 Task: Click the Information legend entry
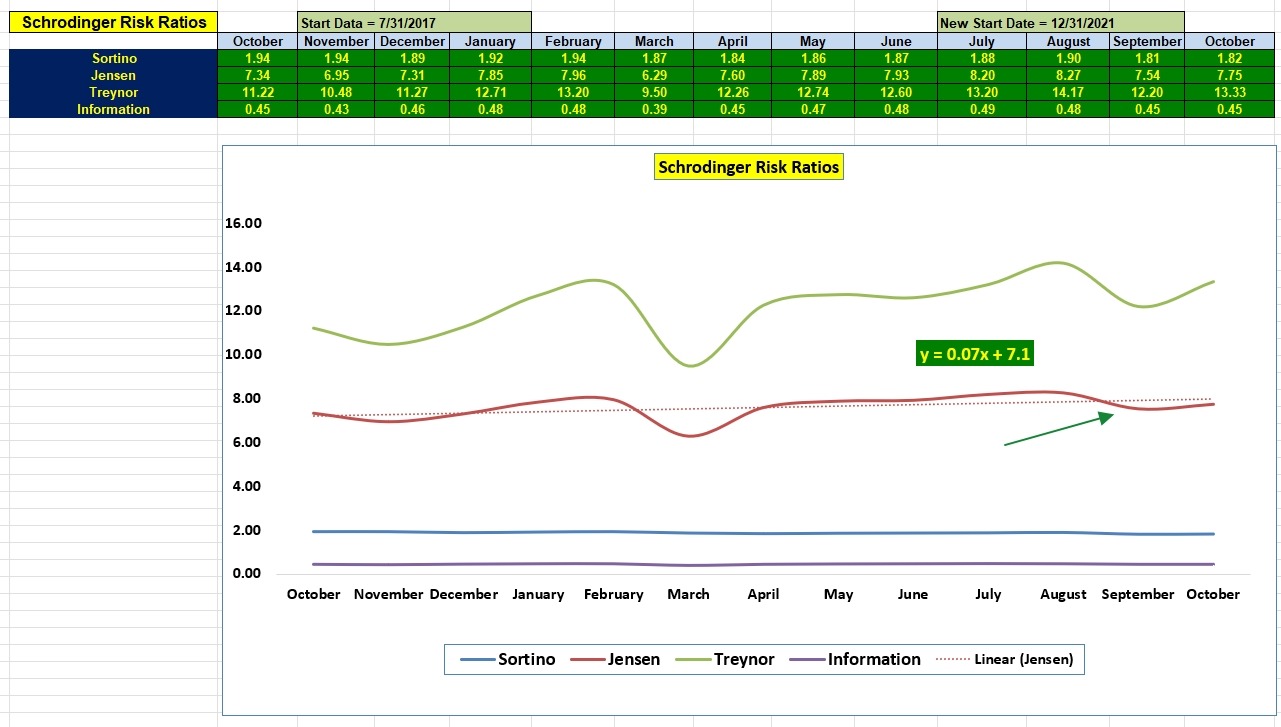[x=855, y=659]
